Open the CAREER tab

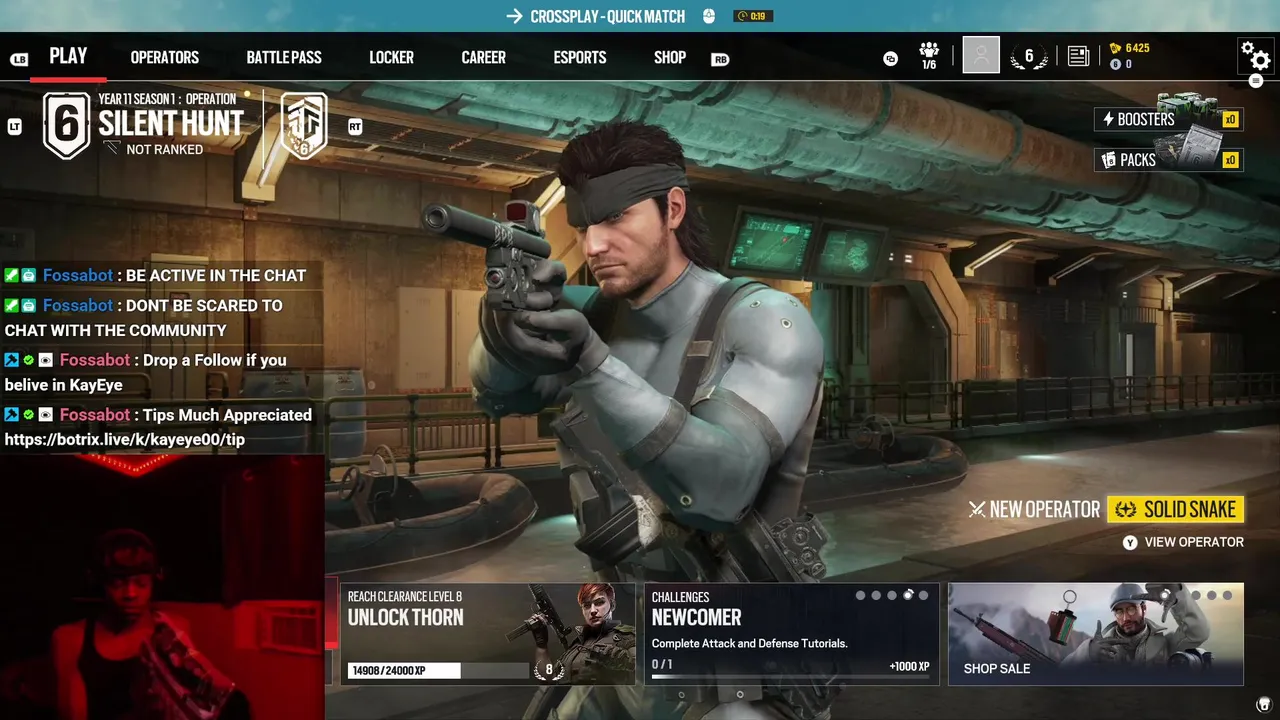click(x=483, y=57)
